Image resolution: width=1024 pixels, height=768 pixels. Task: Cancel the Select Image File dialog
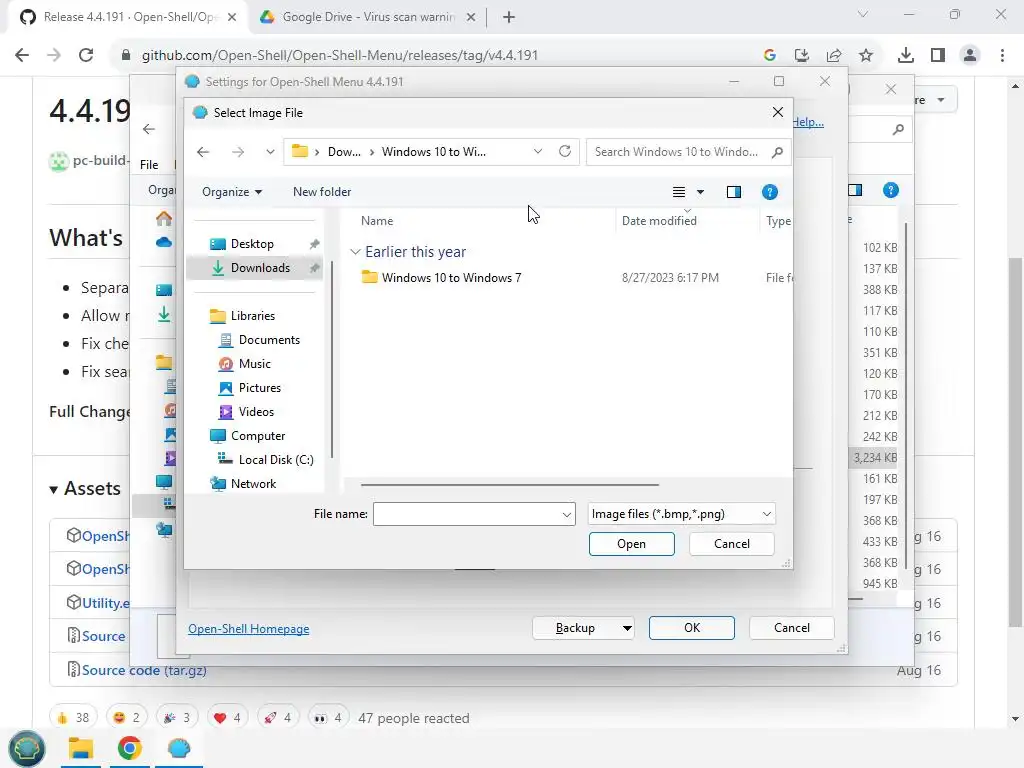731,544
